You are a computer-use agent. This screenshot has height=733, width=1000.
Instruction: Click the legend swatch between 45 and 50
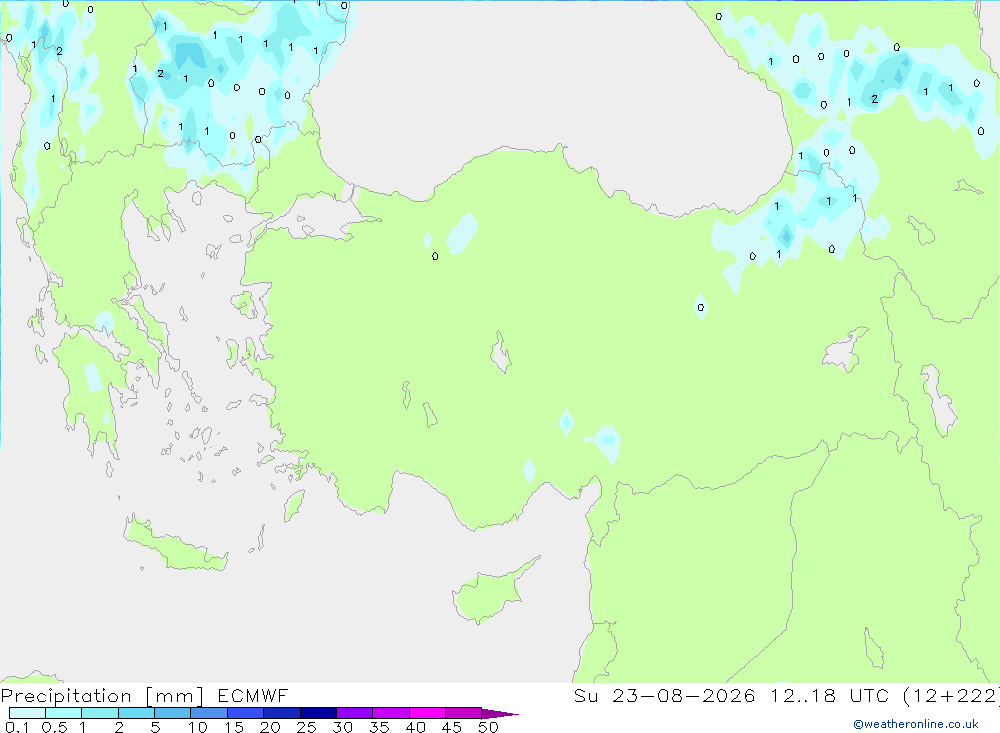(464, 713)
